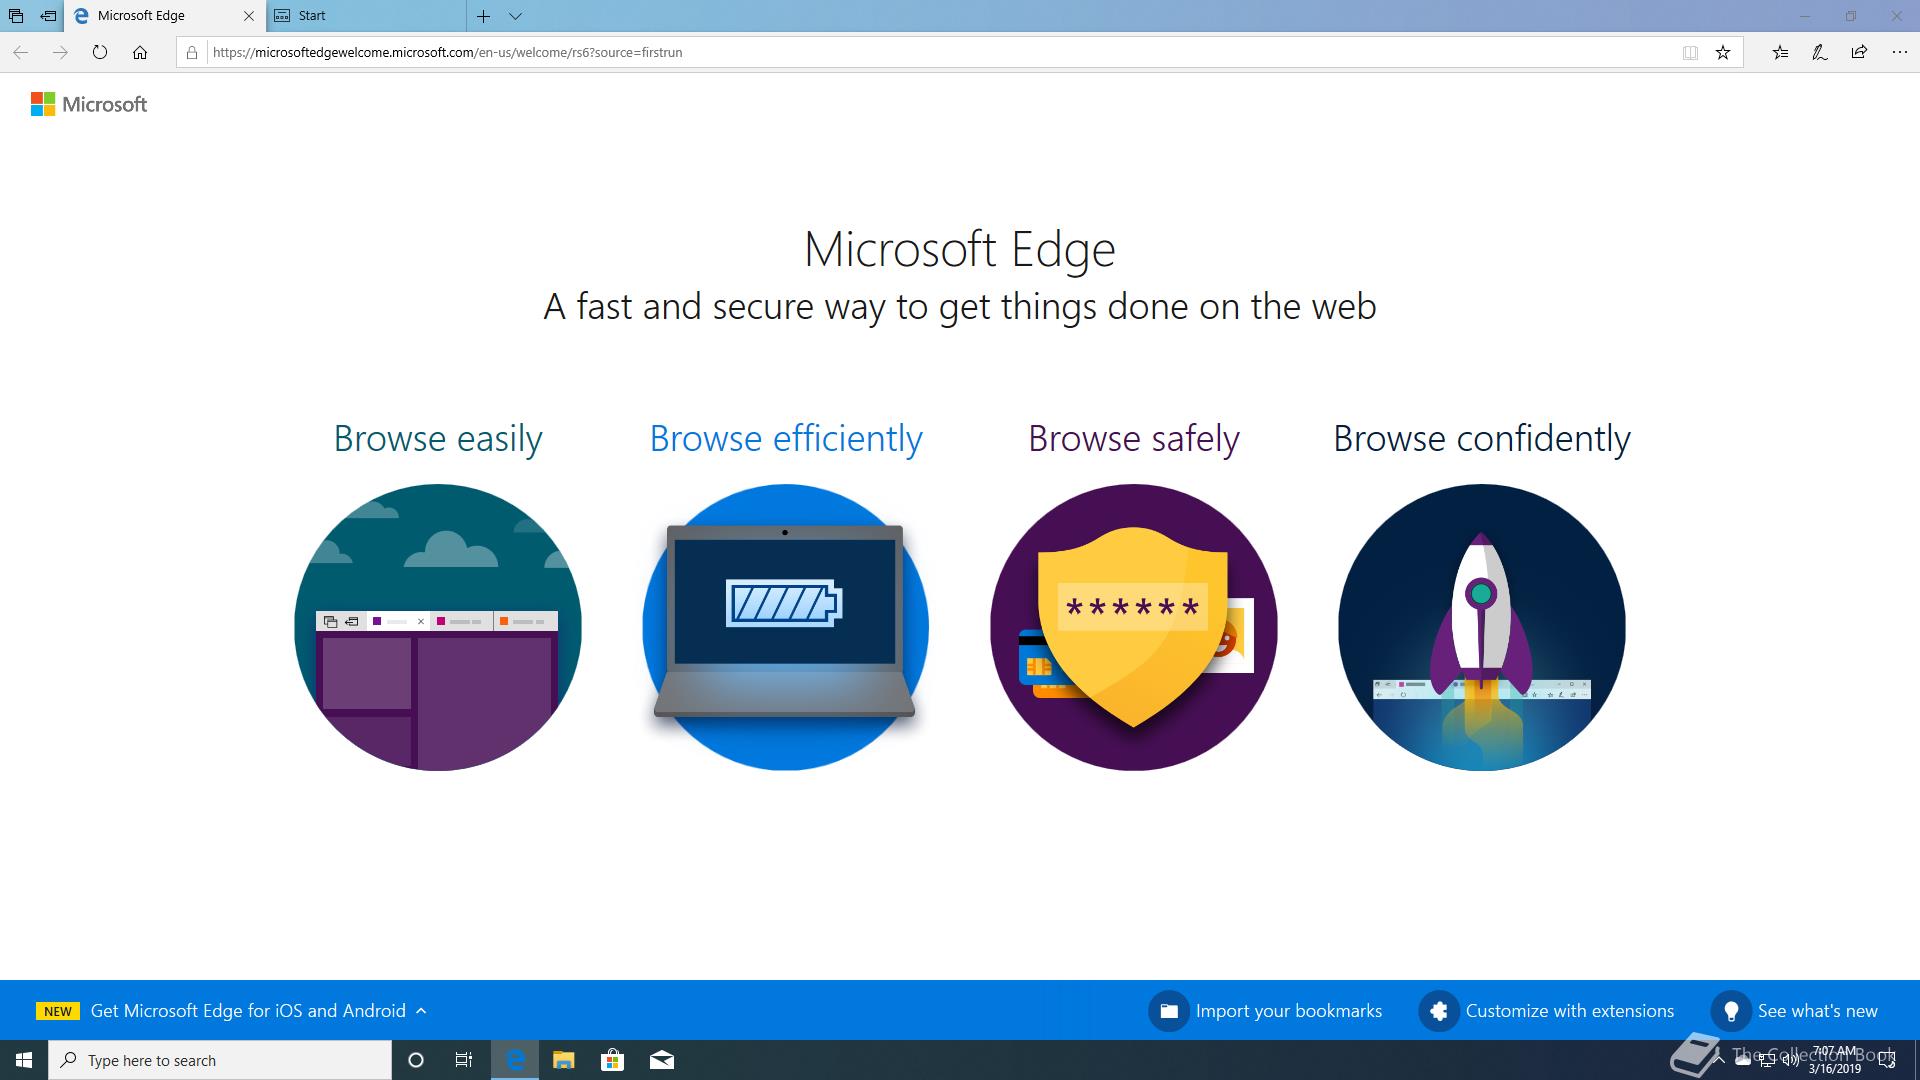Click the lightbulb icon
The width and height of the screenshot is (1920, 1080).
(x=1731, y=1011)
